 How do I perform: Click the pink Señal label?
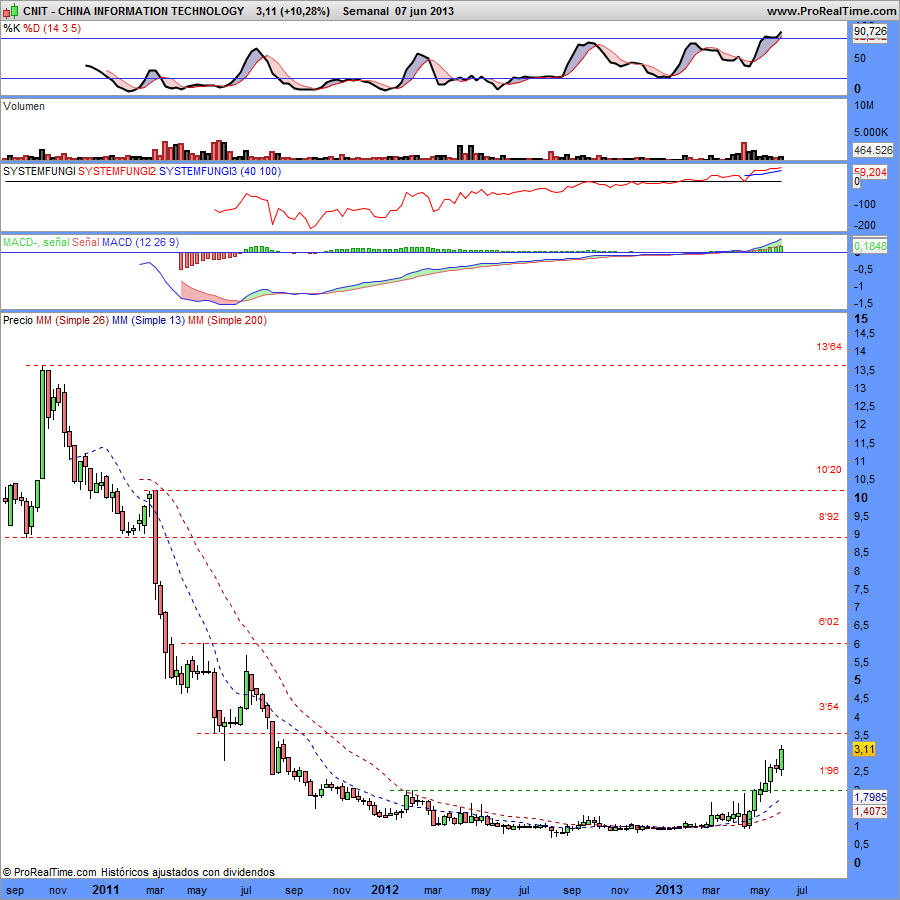click(x=86, y=242)
